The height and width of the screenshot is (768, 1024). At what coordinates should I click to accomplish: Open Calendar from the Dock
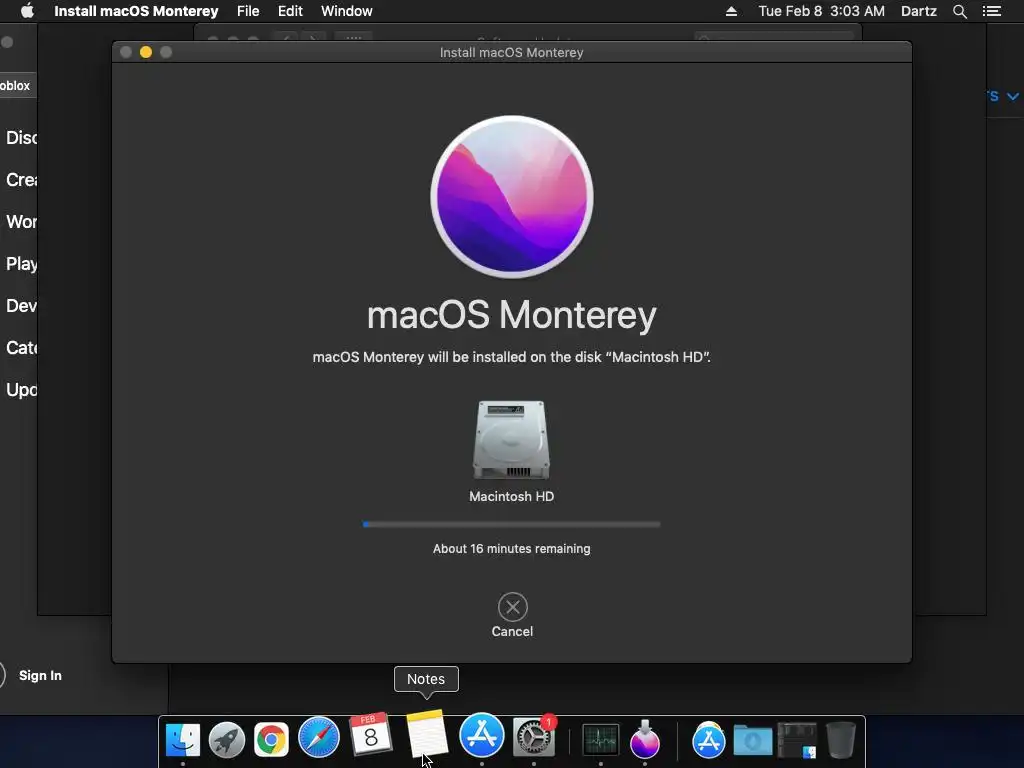pos(370,734)
